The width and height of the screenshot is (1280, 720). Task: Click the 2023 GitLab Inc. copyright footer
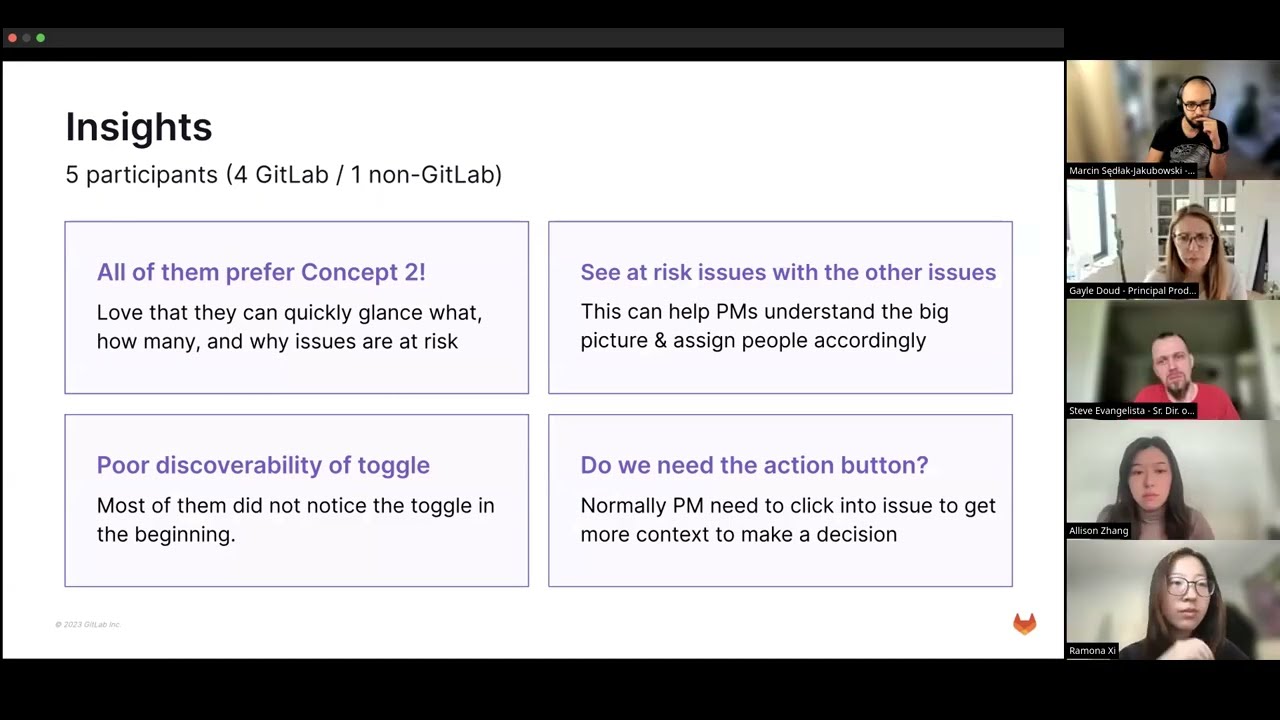pos(88,624)
